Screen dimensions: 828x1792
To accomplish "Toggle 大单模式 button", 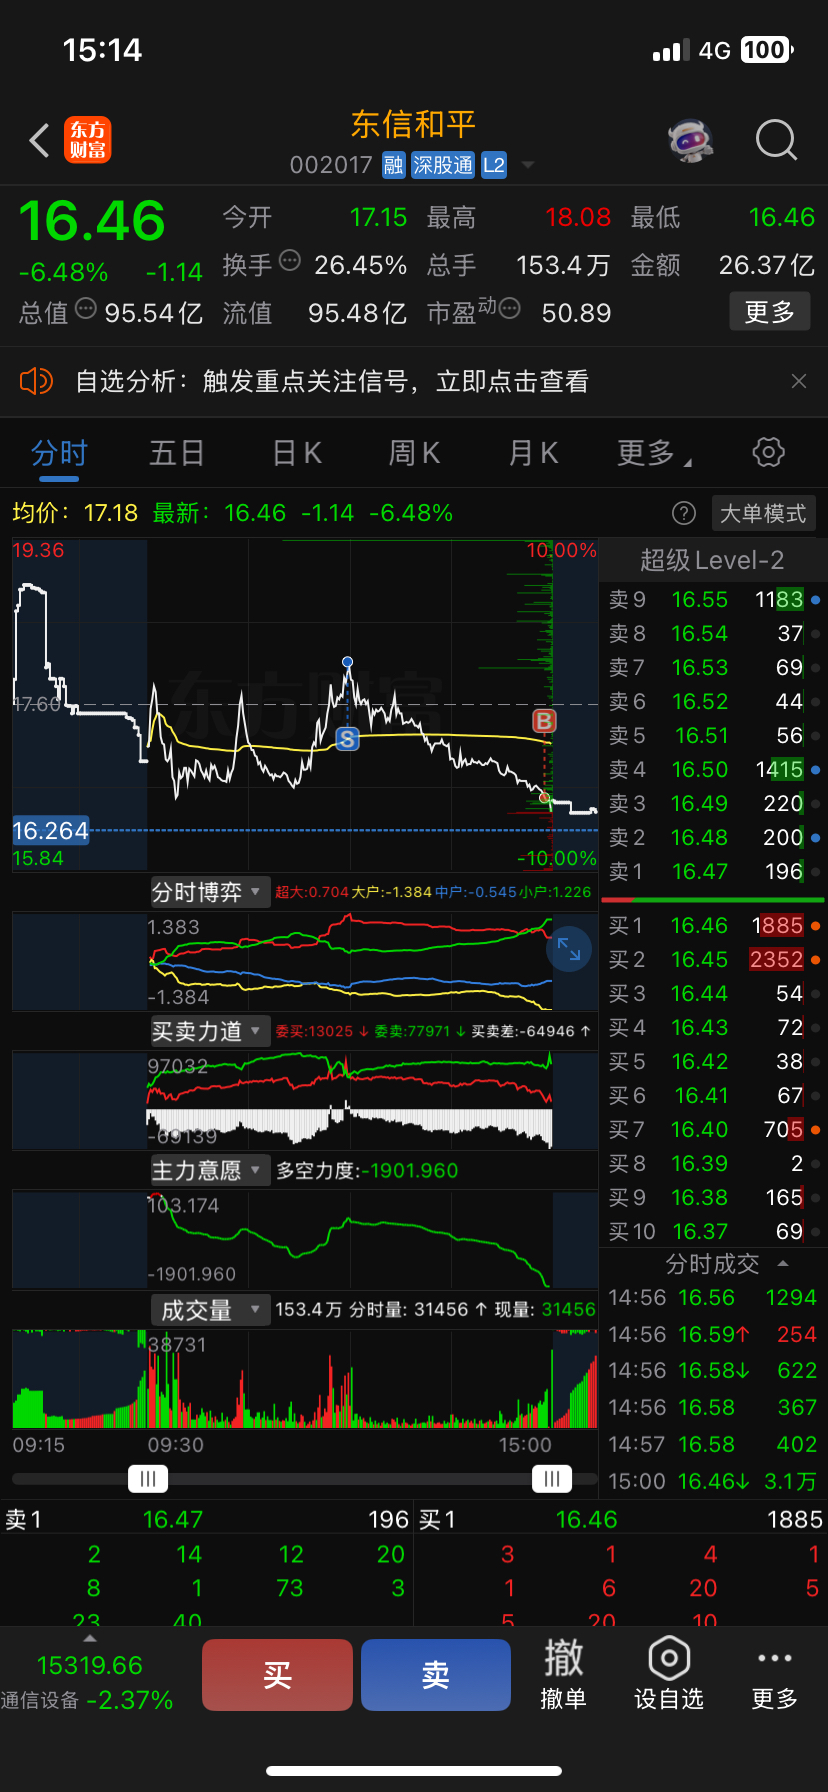I will [763, 513].
